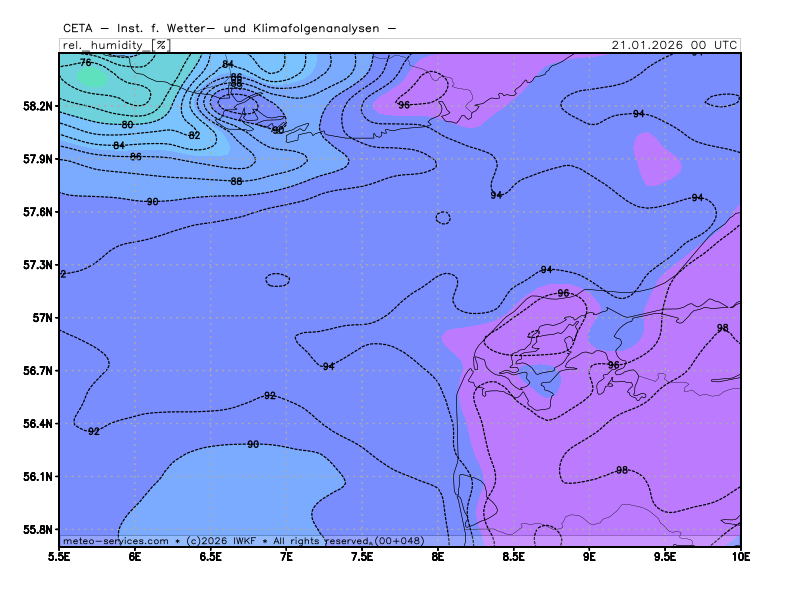Click the boxed % unit symbol
800x600 pixels.
click(160, 45)
